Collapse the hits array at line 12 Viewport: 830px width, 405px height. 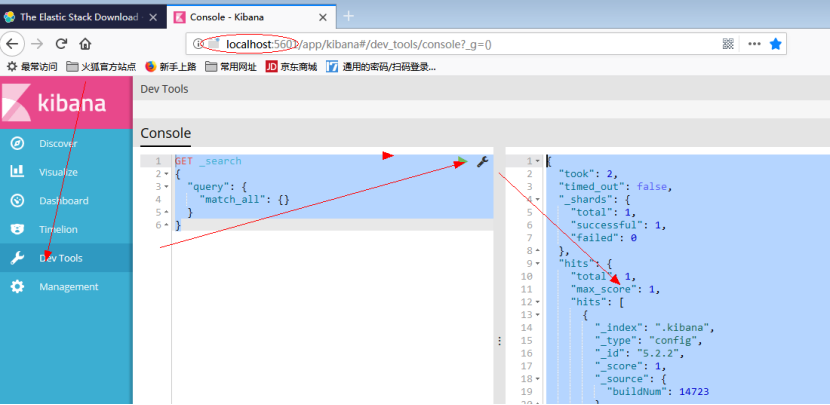point(538,302)
